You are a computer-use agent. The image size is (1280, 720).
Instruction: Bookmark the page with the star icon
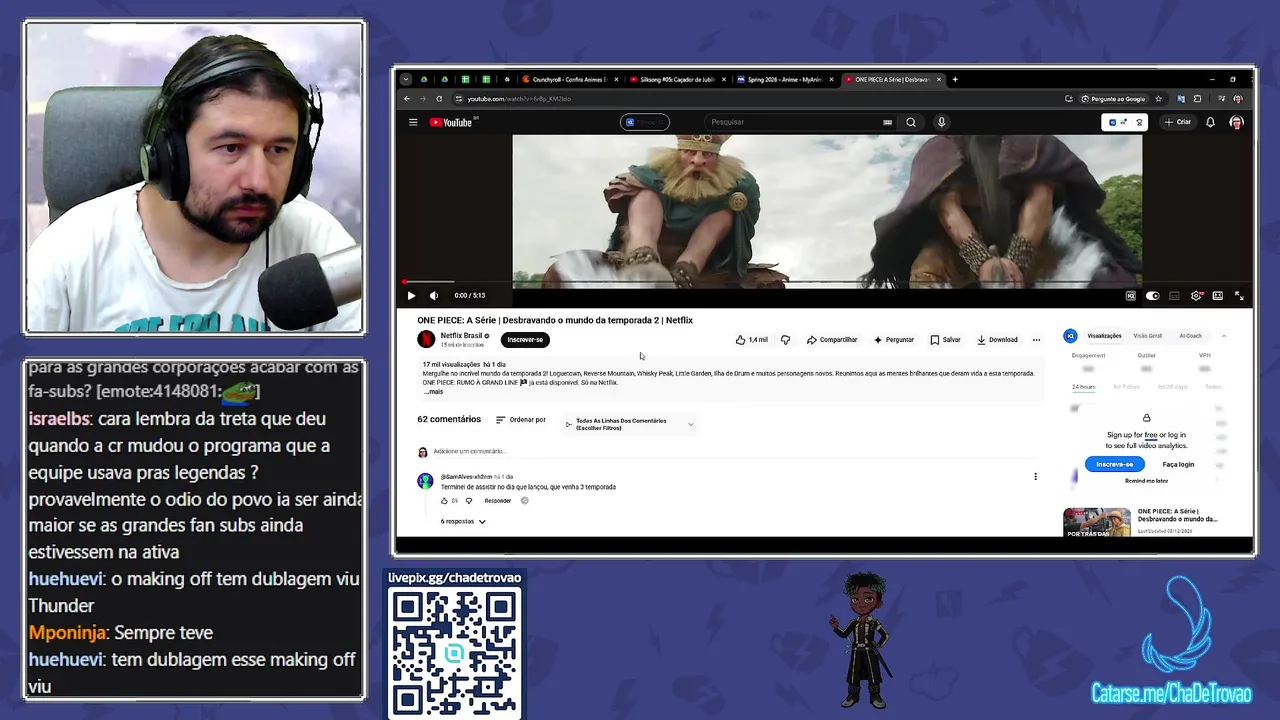pyautogui.click(x=1159, y=99)
